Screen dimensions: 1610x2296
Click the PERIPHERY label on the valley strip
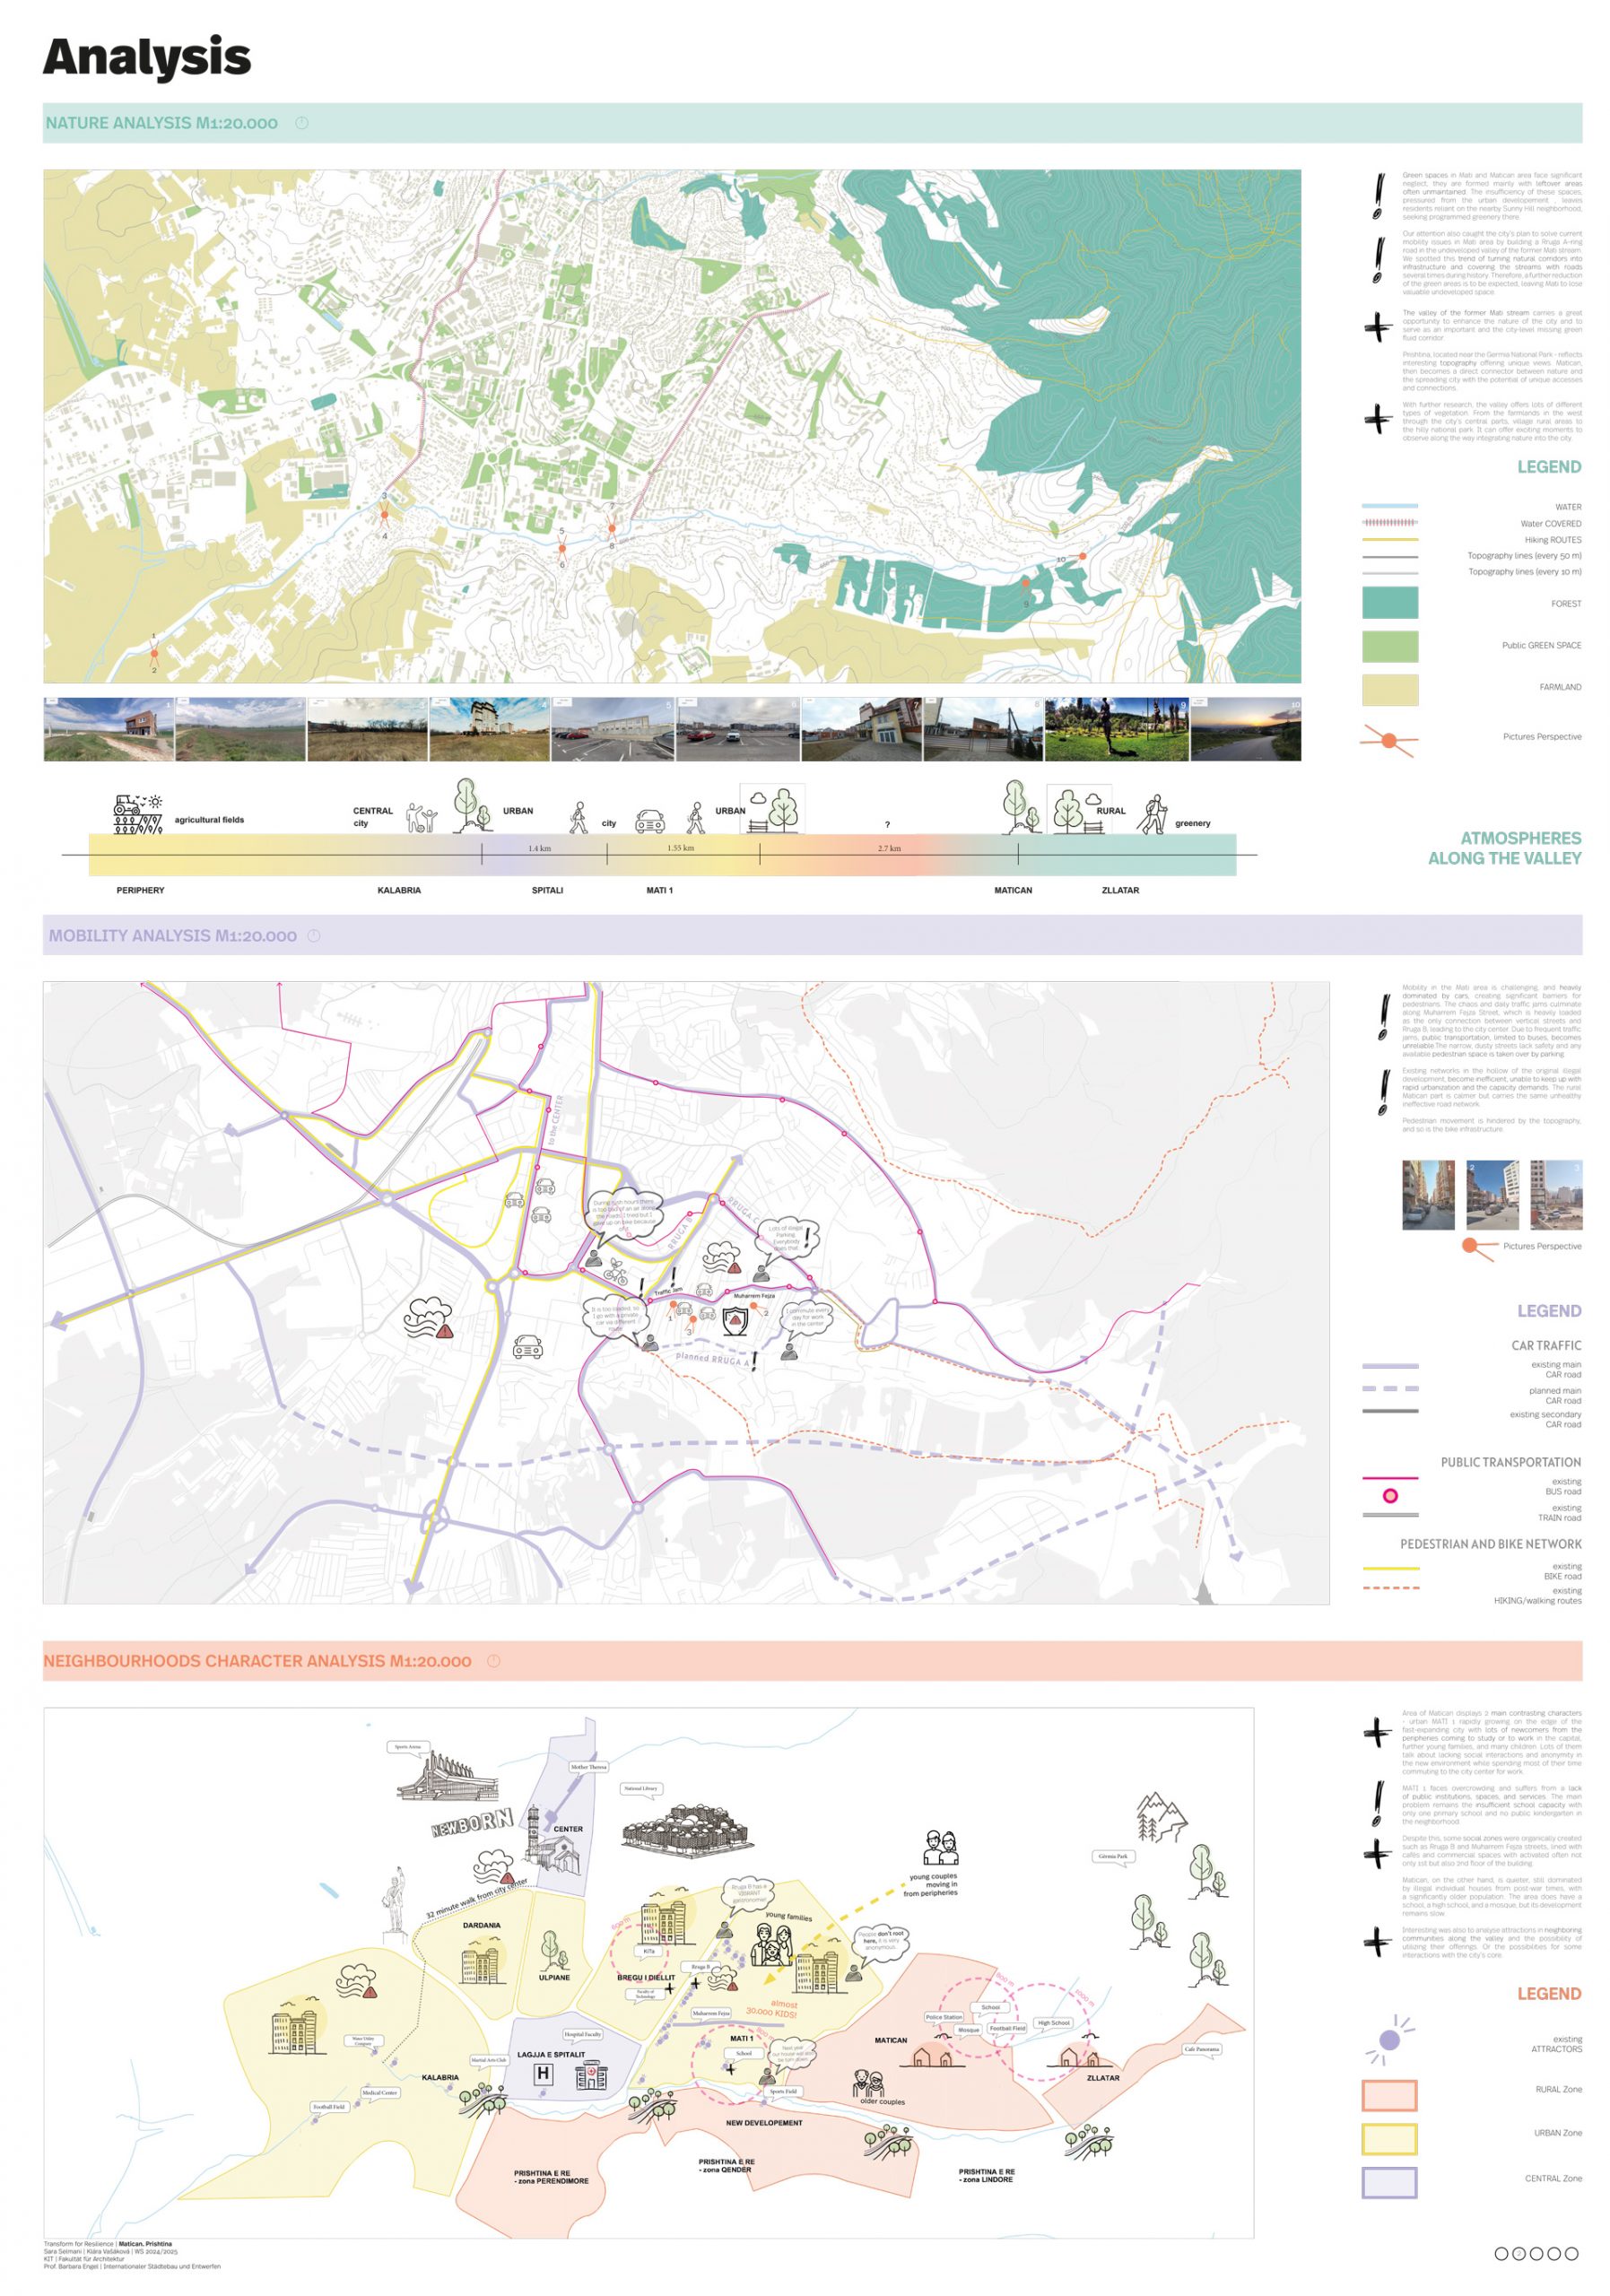coord(140,890)
